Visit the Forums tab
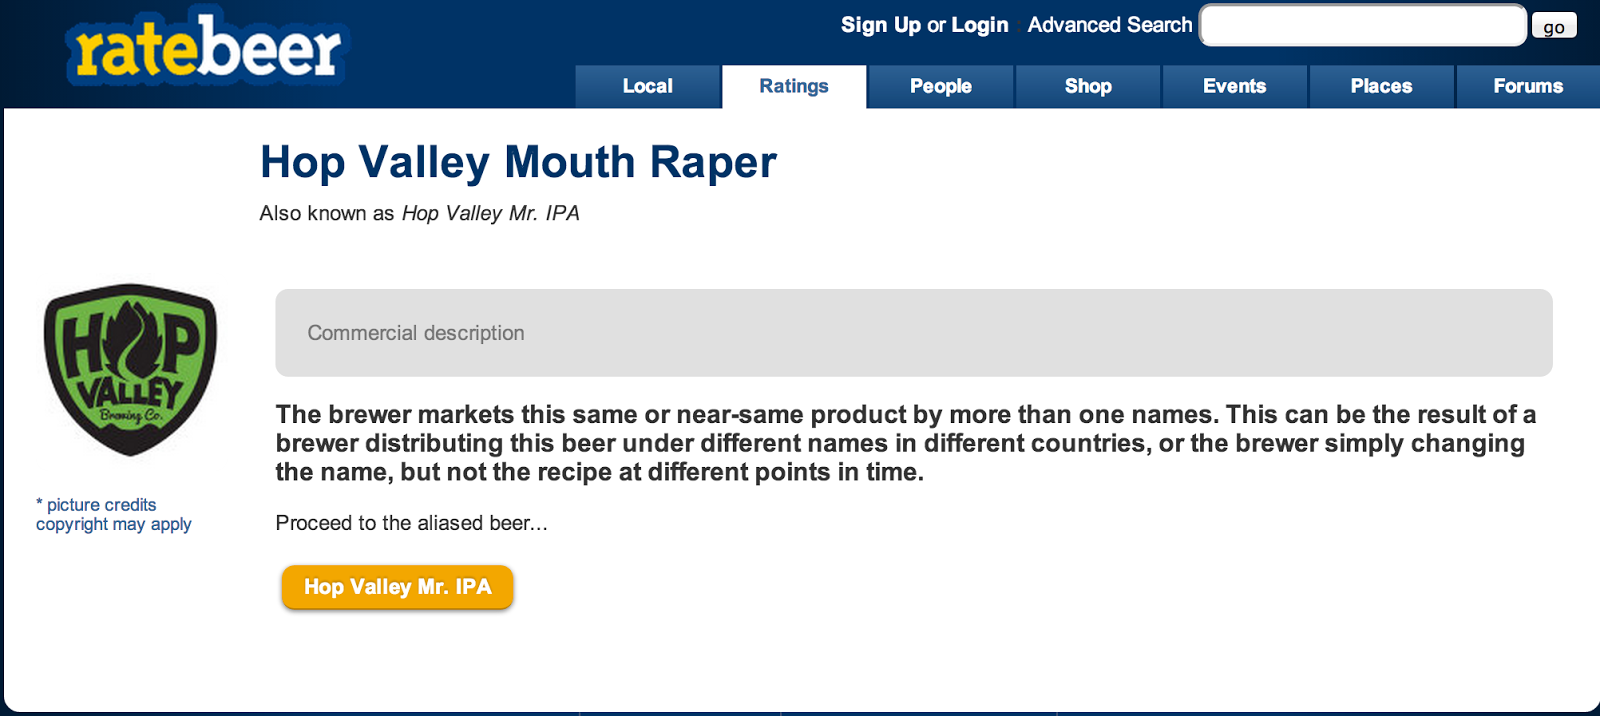Viewport: 1600px width, 716px height. point(1527,86)
